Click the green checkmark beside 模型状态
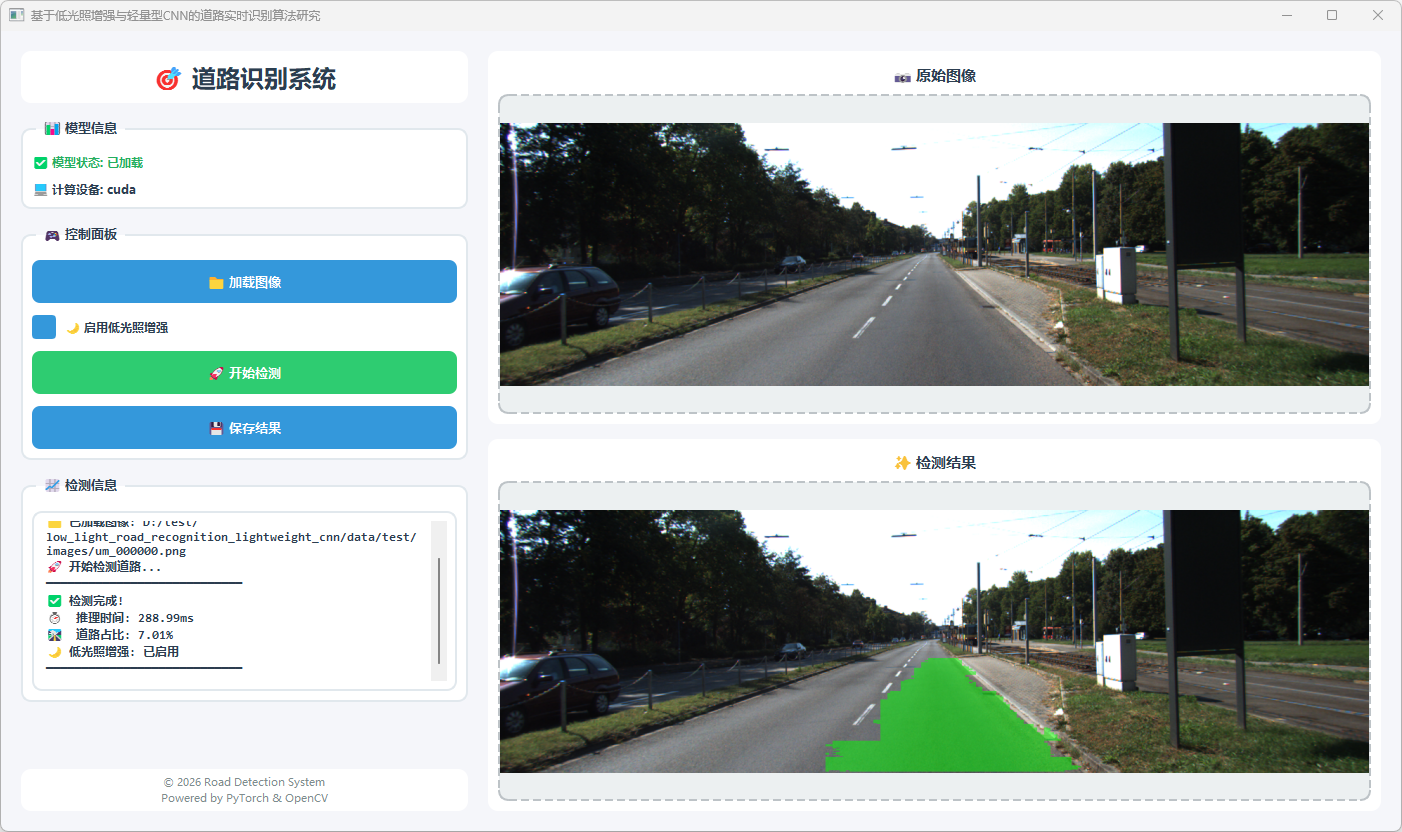 pyautogui.click(x=40, y=163)
